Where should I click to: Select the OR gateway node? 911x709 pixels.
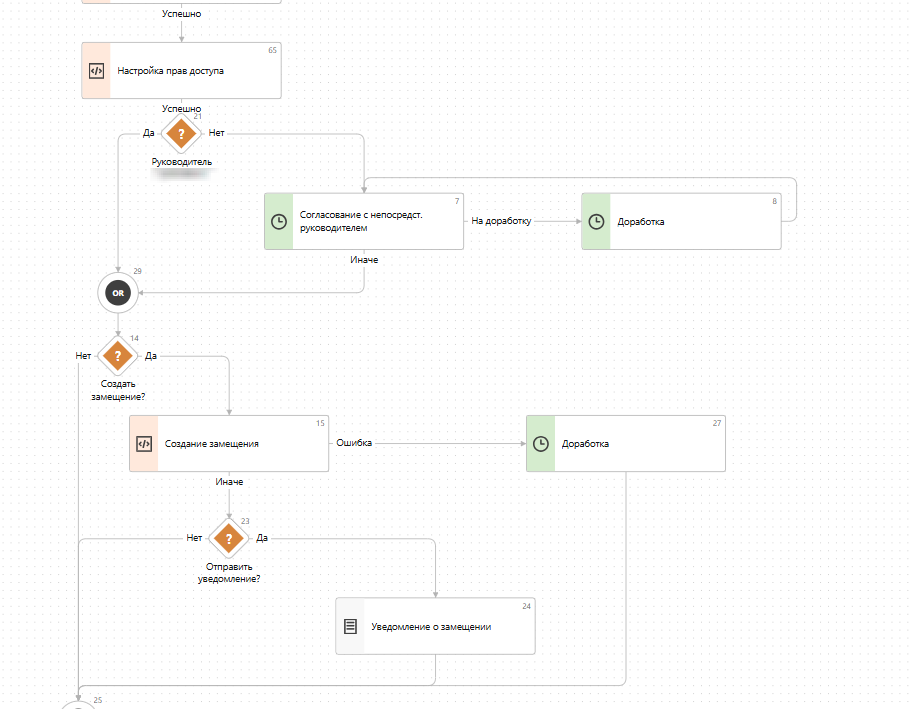tap(118, 293)
